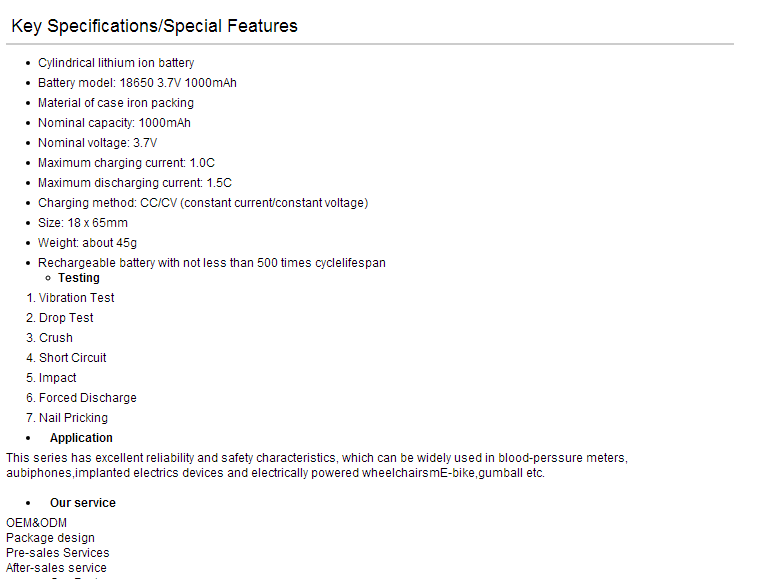This screenshot has width=772, height=579.
Task: Click the Nominal capacity 1000mAh item
Action: tap(114, 123)
